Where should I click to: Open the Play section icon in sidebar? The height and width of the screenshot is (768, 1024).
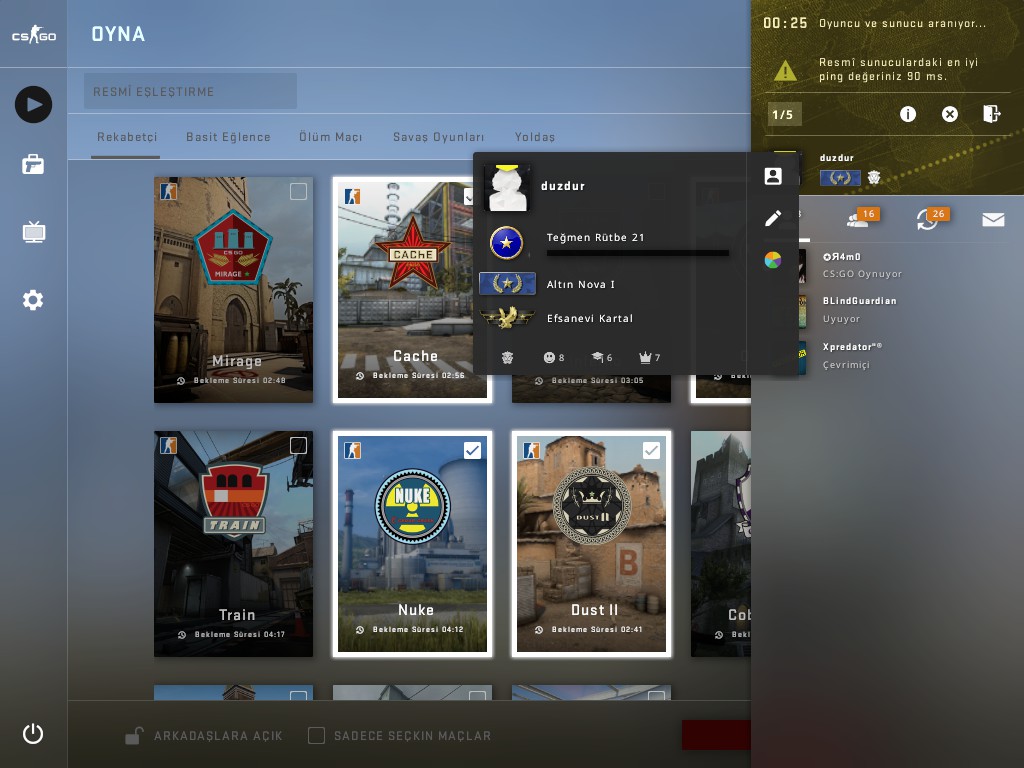tap(33, 104)
